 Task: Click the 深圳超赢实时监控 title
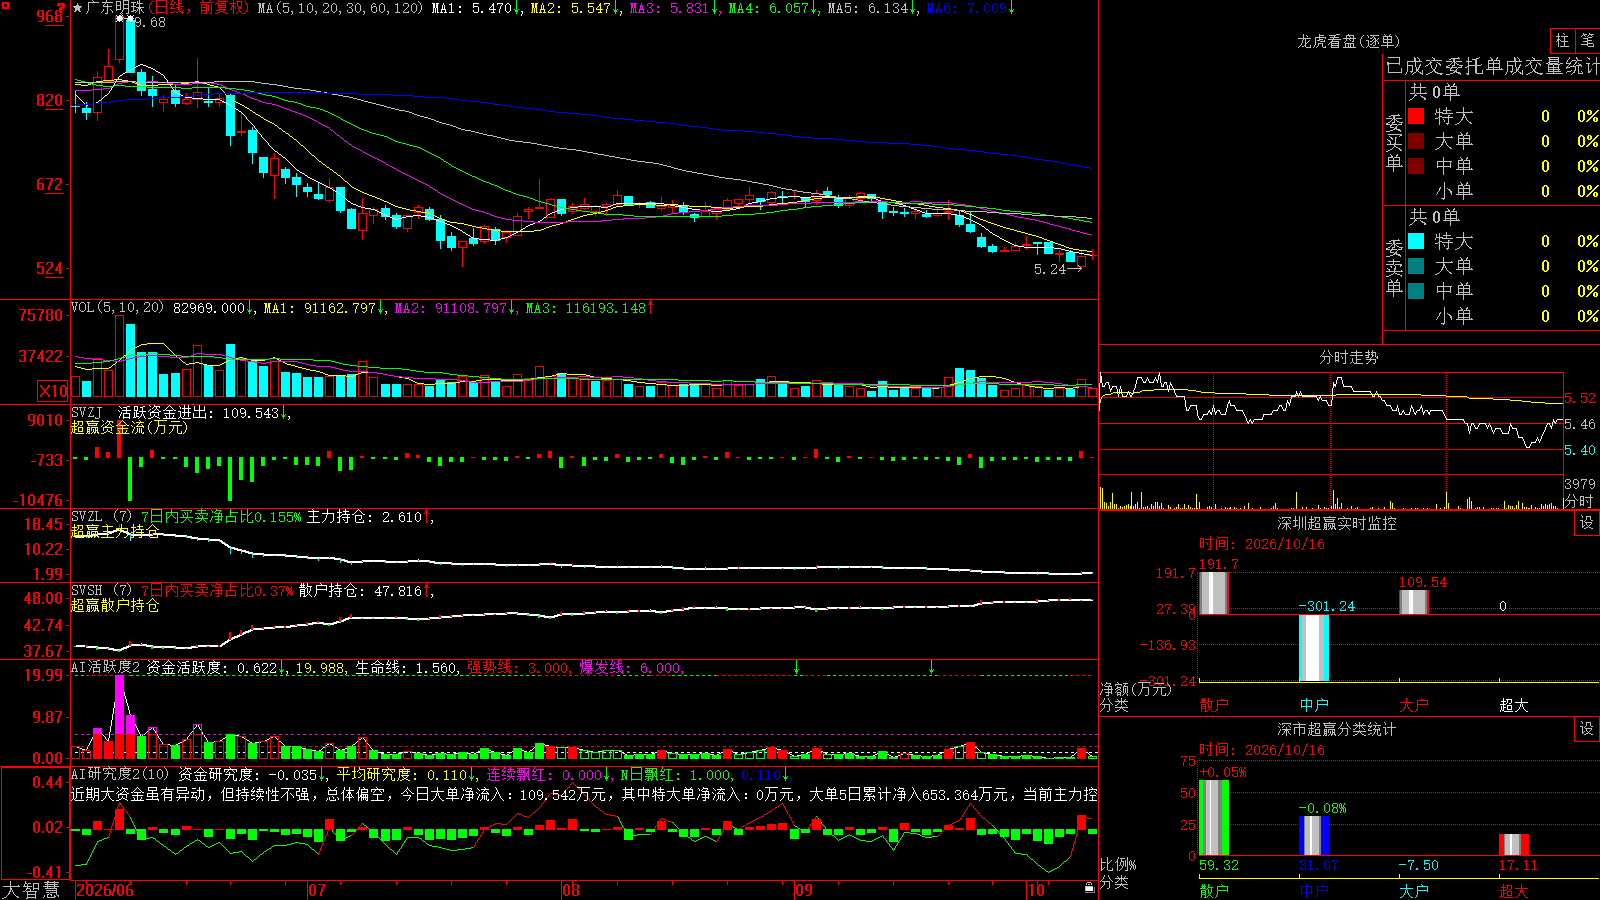[x=1336, y=523]
